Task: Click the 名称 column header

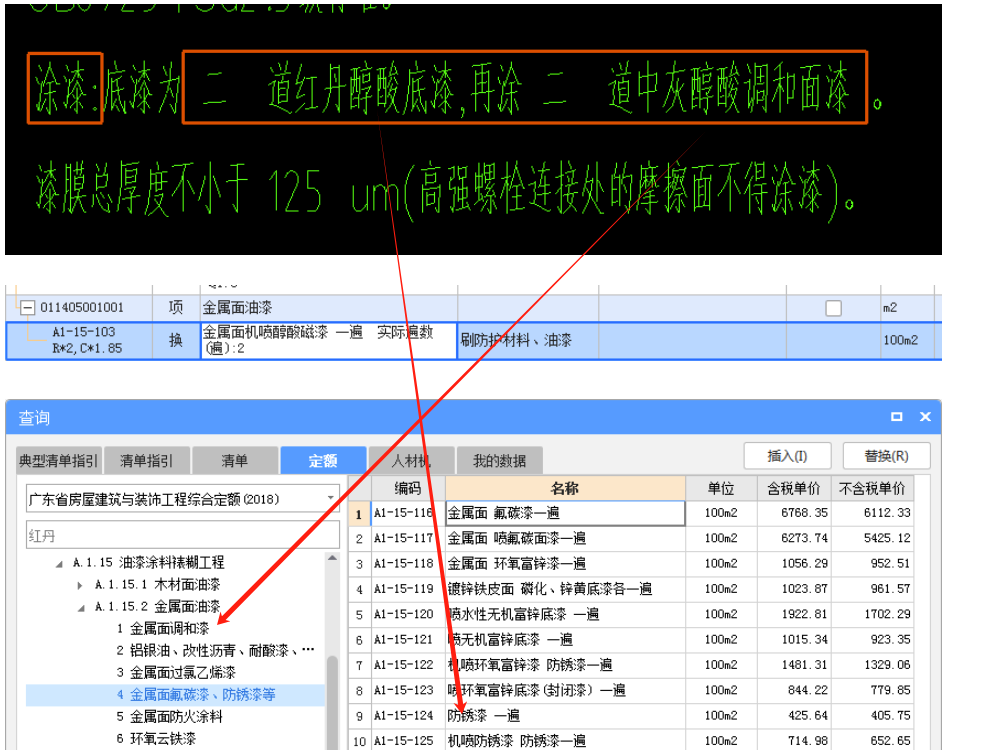Action: [565, 488]
